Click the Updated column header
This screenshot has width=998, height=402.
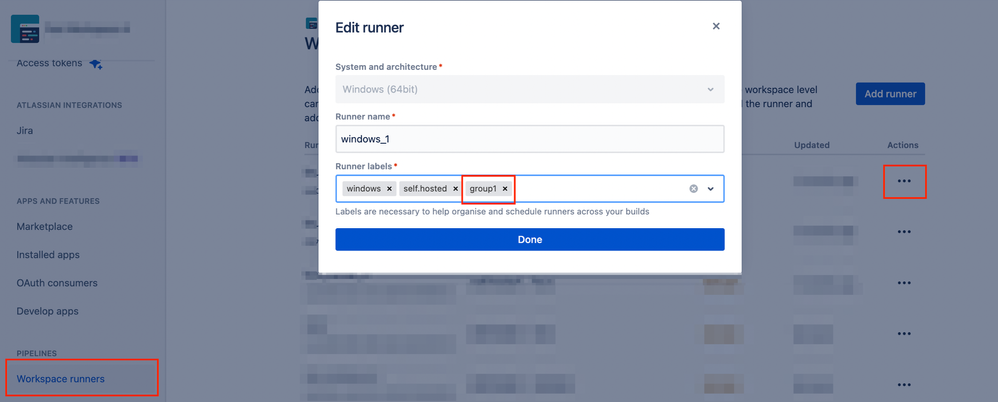tap(812, 145)
